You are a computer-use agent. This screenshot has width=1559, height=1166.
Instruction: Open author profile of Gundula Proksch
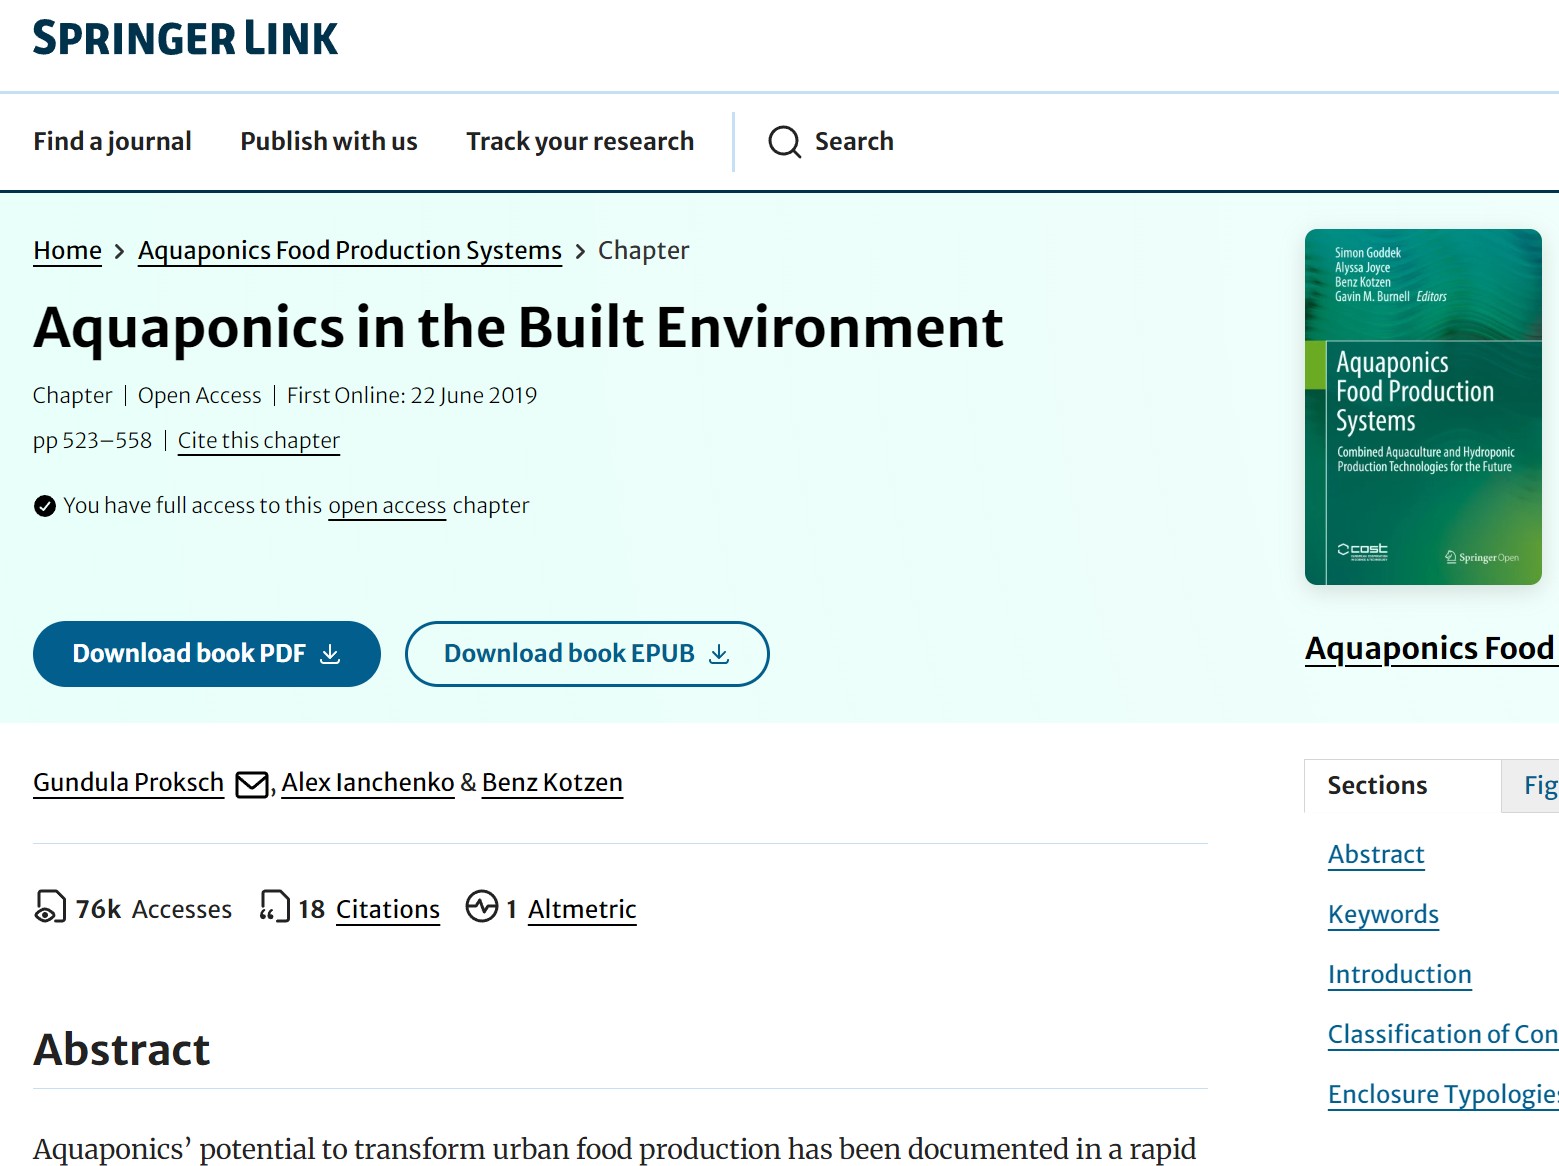pyautogui.click(x=128, y=783)
